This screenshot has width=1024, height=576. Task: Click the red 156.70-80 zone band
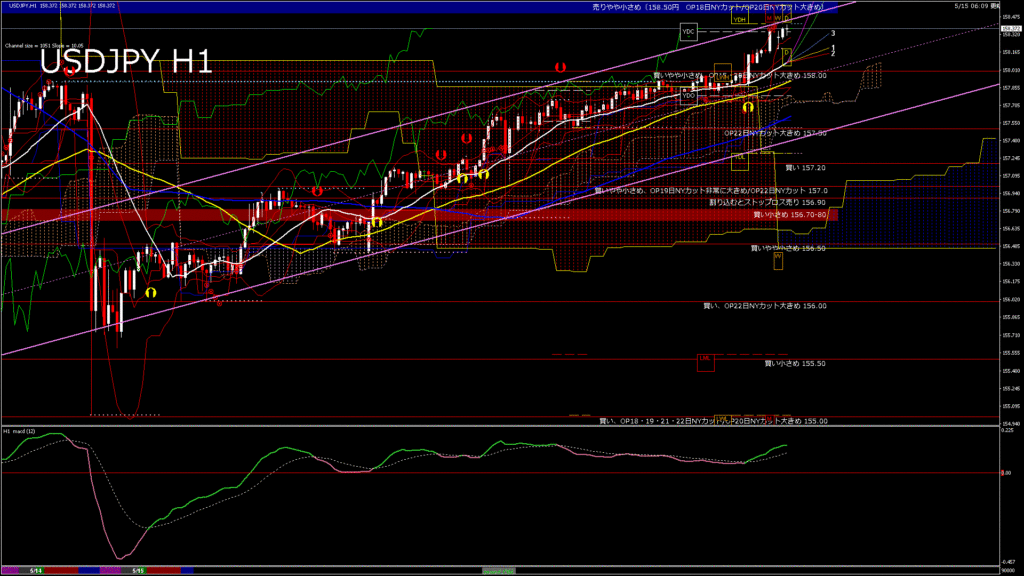pos(419,215)
